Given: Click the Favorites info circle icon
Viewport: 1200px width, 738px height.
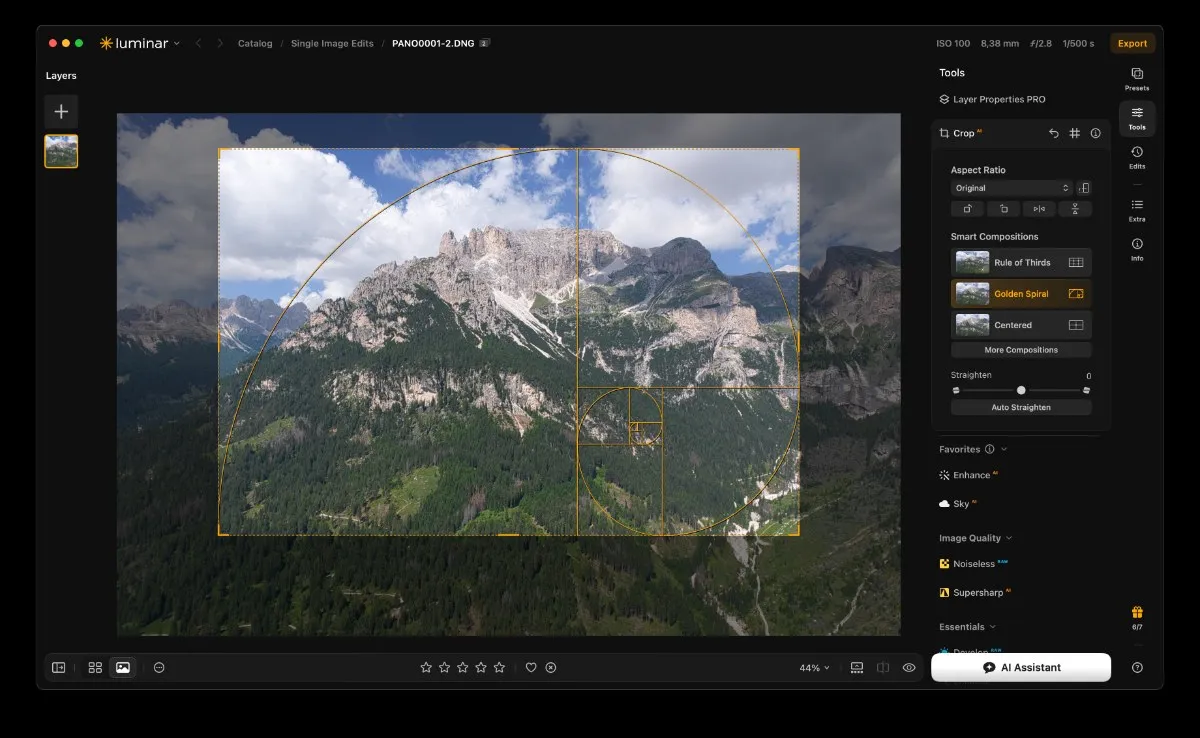Looking at the screenshot, I should point(989,449).
